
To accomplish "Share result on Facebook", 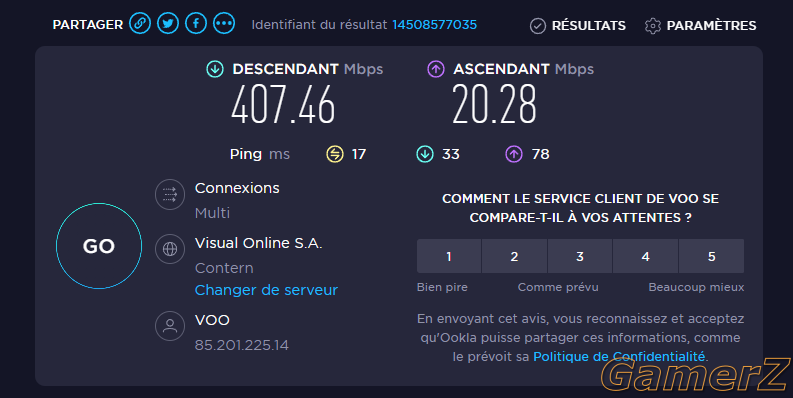I will coord(196,24).
